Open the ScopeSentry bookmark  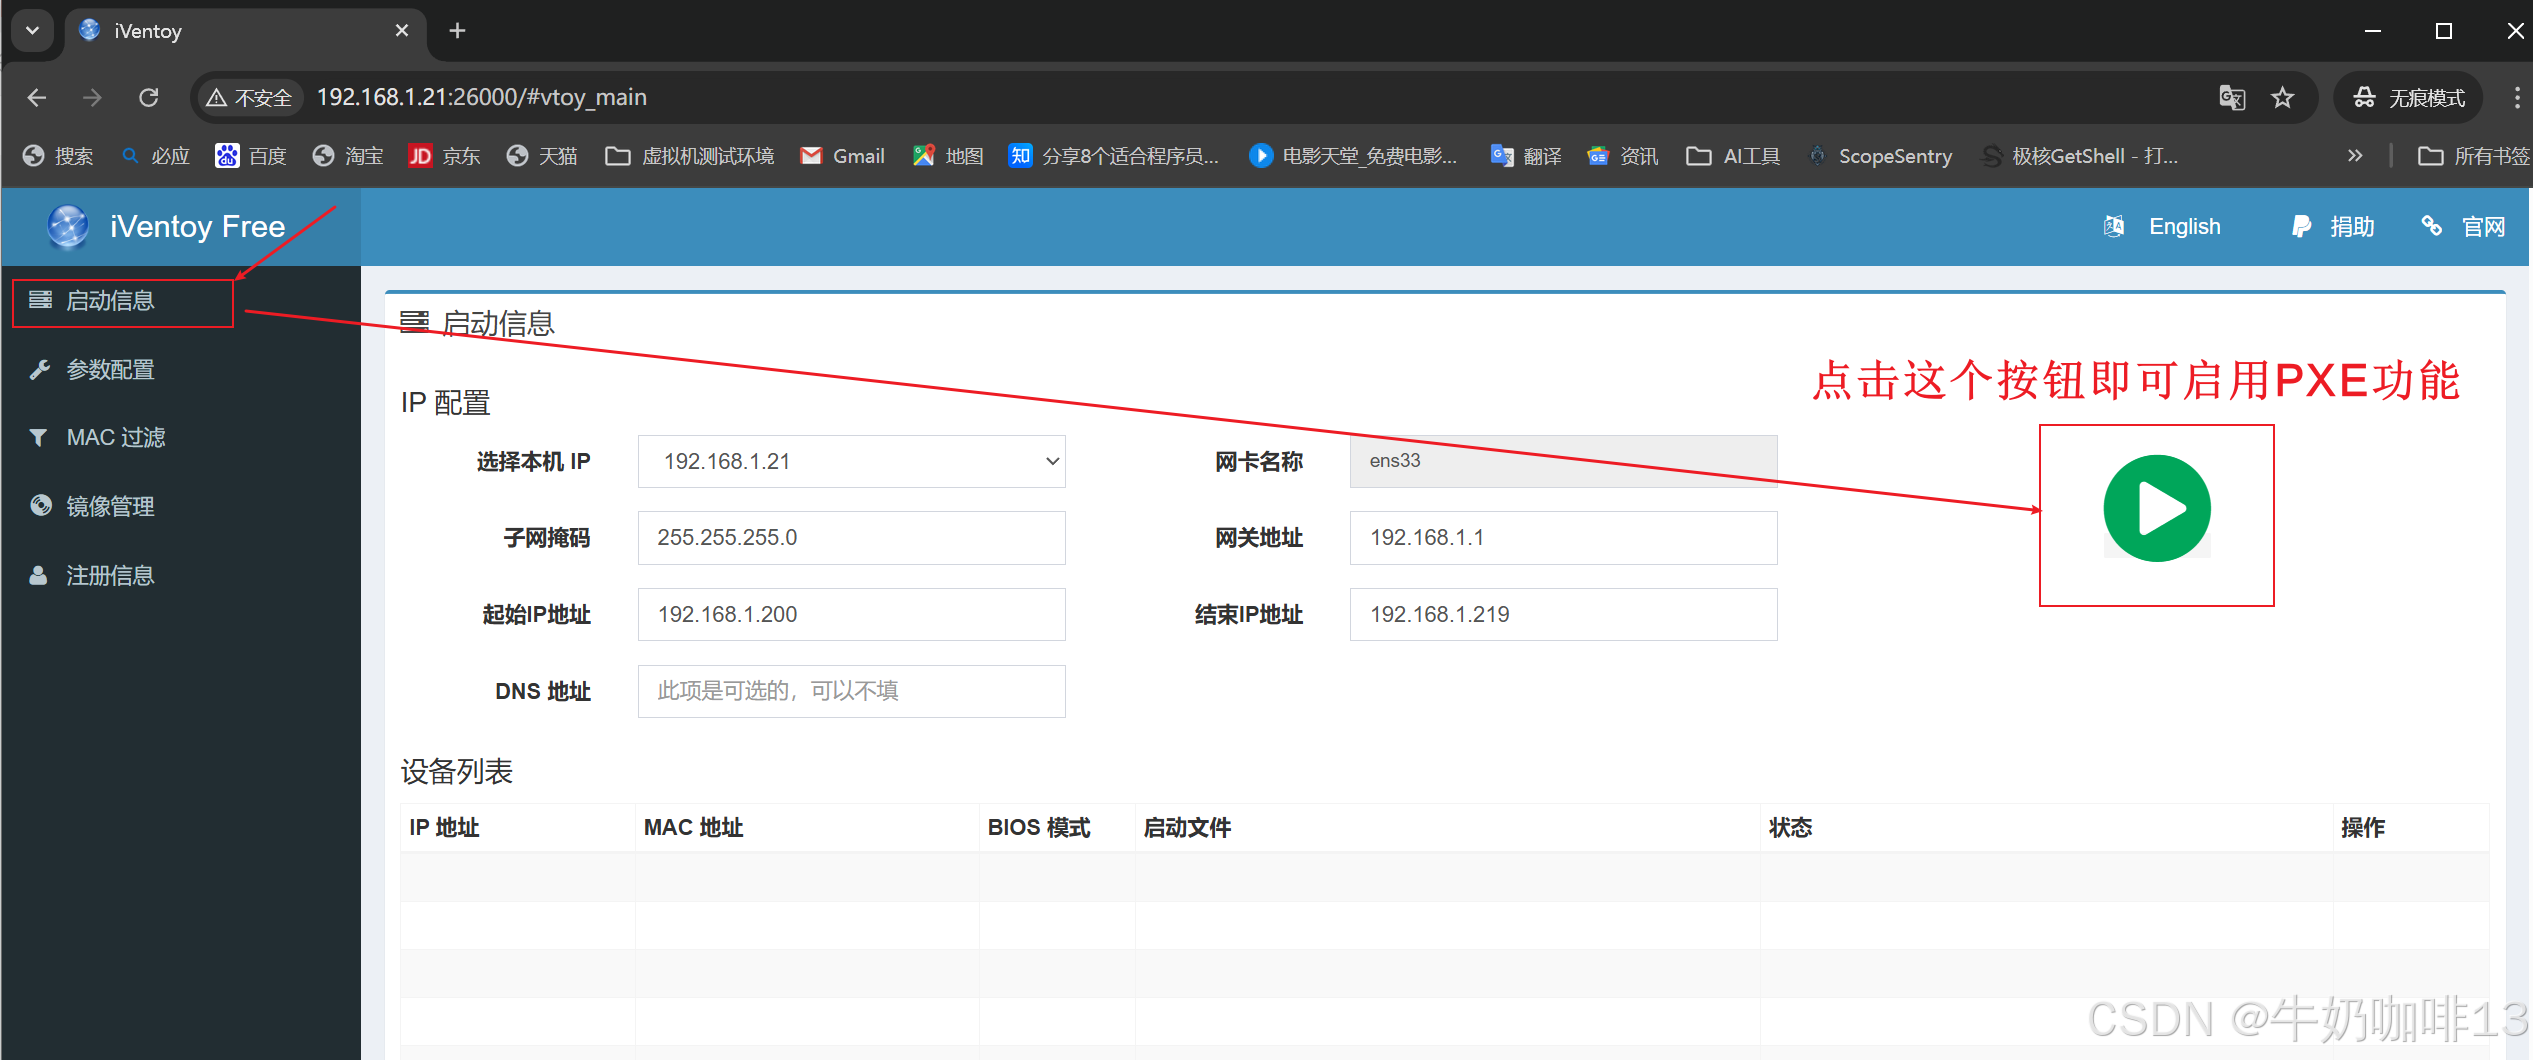click(1879, 156)
